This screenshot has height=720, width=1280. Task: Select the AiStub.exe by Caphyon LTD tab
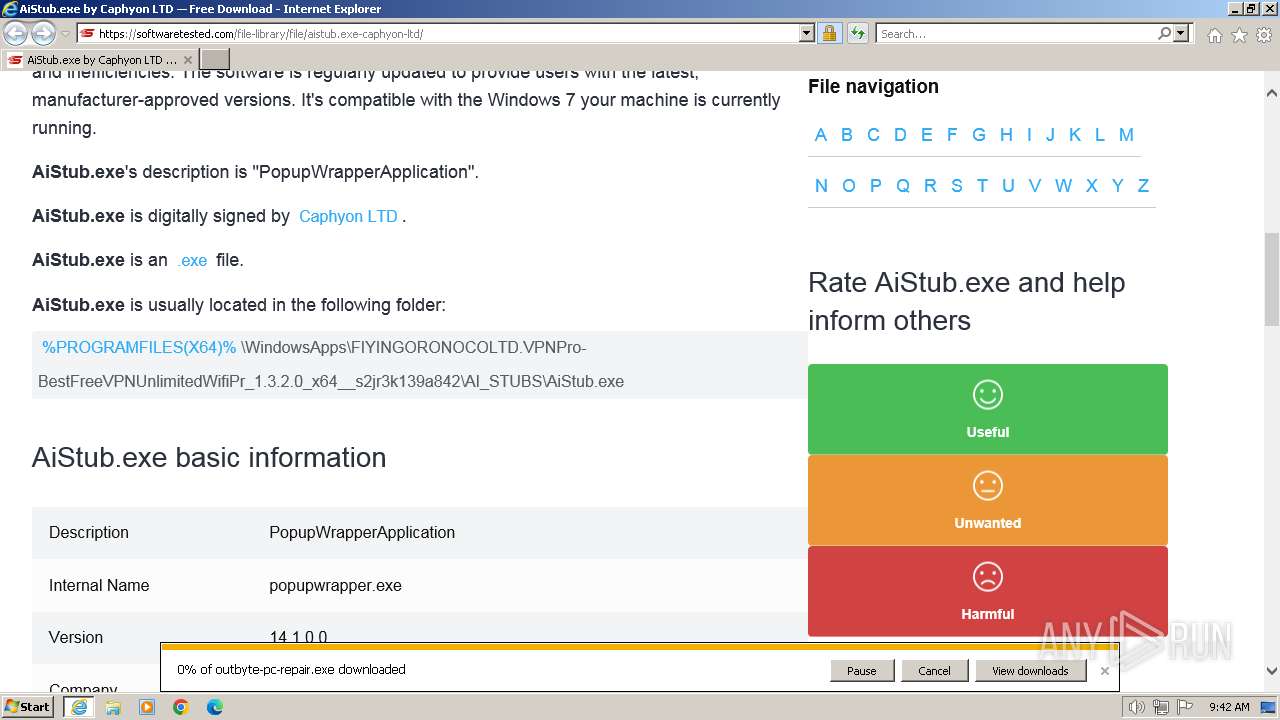[99, 60]
